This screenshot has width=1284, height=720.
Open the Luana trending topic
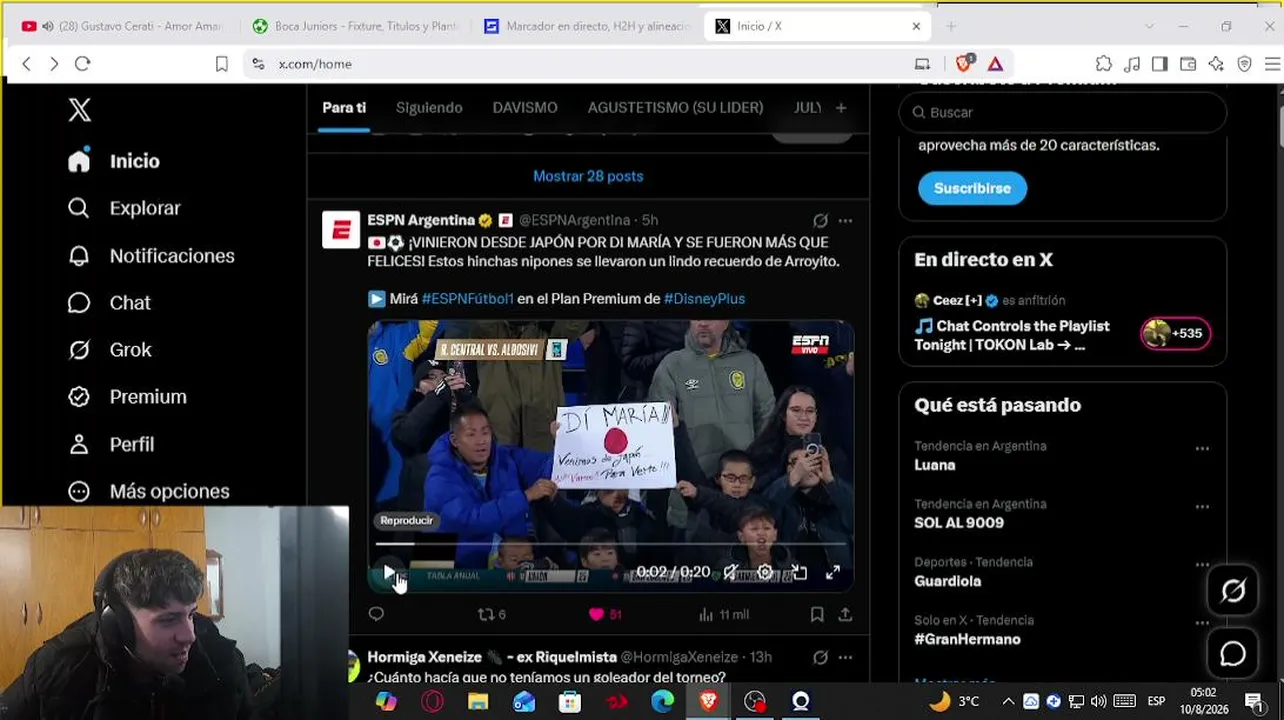click(934, 465)
